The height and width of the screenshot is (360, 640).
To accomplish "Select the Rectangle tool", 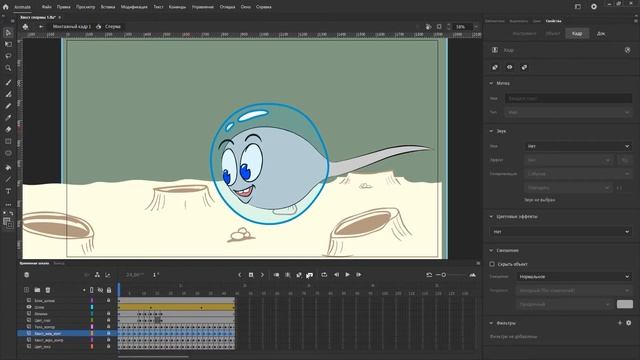I will point(8,142).
